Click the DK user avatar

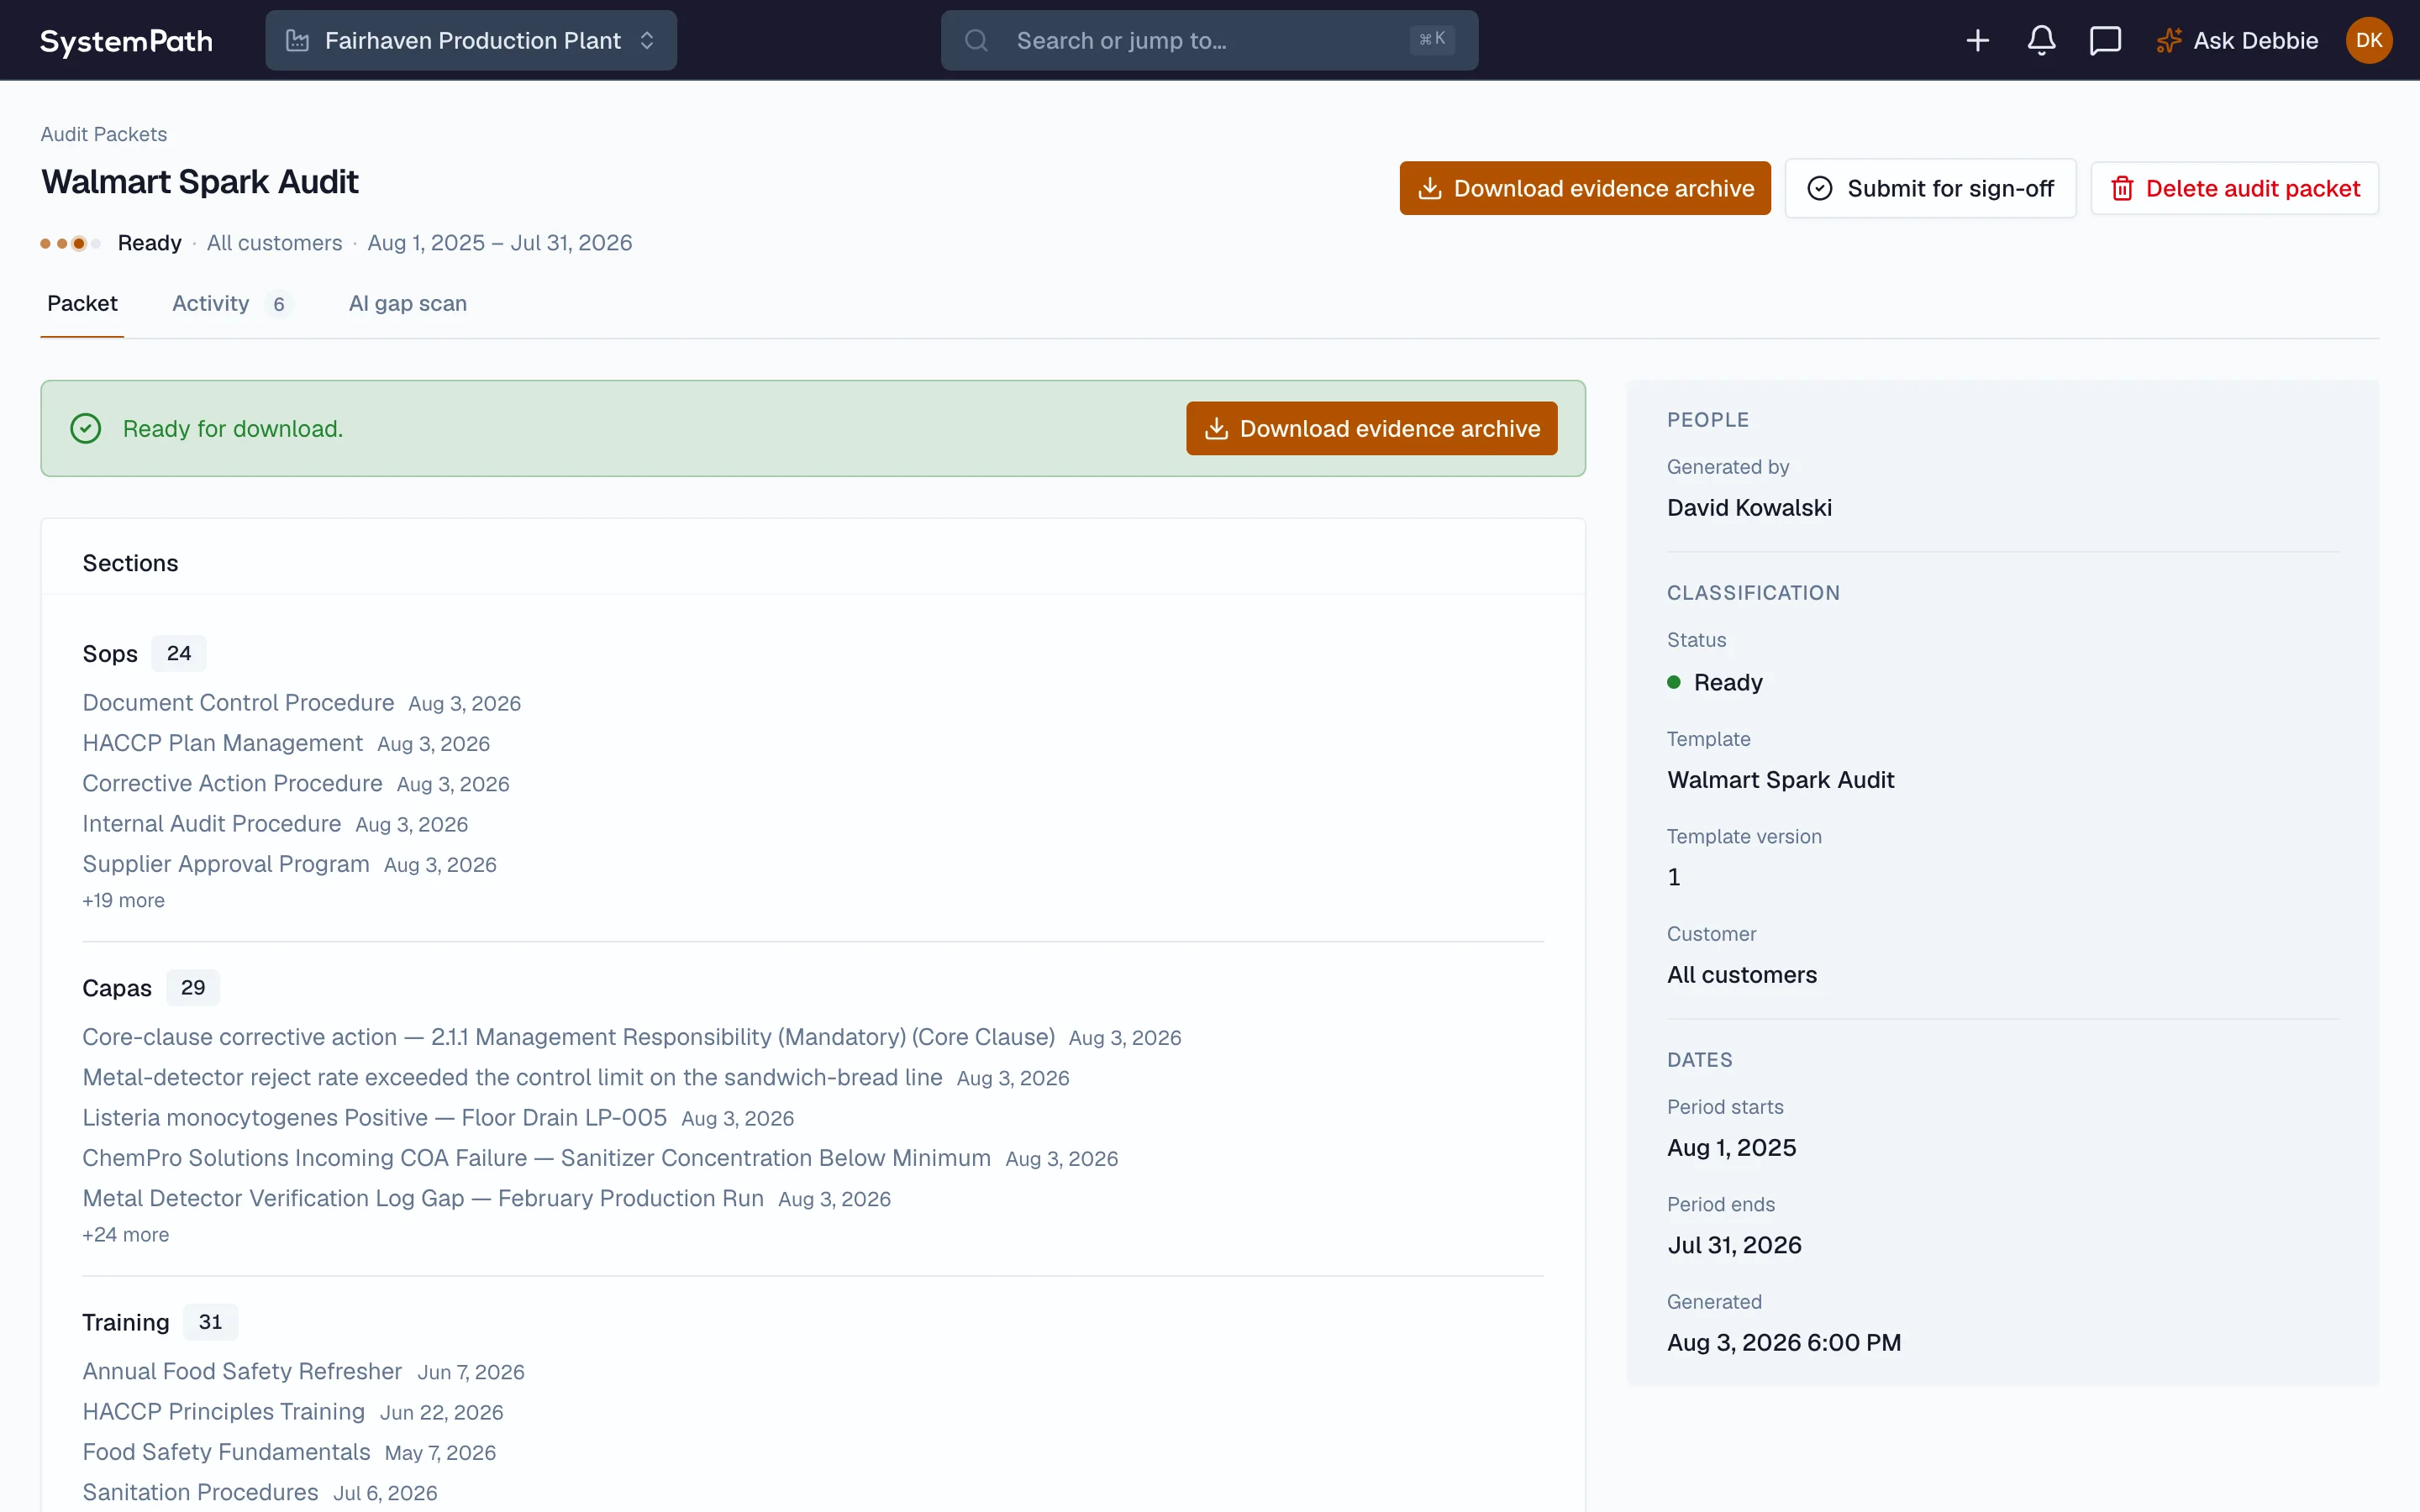pyautogui.click(x=2369, y=41)
